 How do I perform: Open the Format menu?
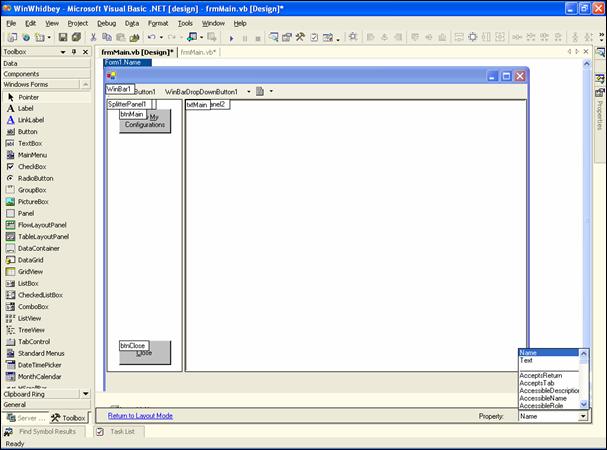coord(158,23)
